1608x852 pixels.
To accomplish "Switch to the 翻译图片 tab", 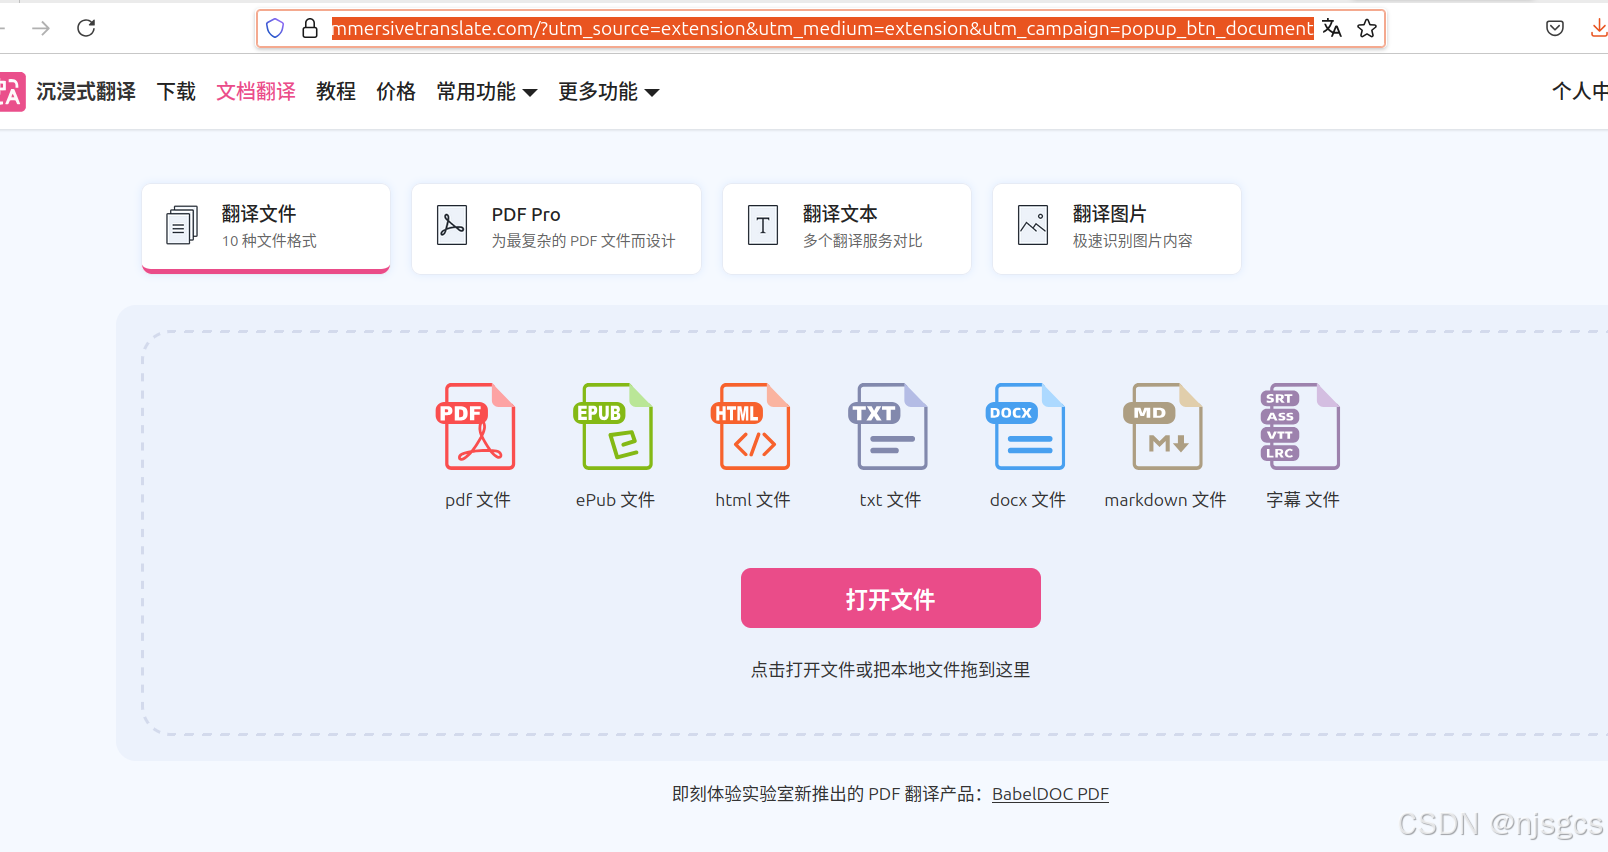I will (1117, 228).
